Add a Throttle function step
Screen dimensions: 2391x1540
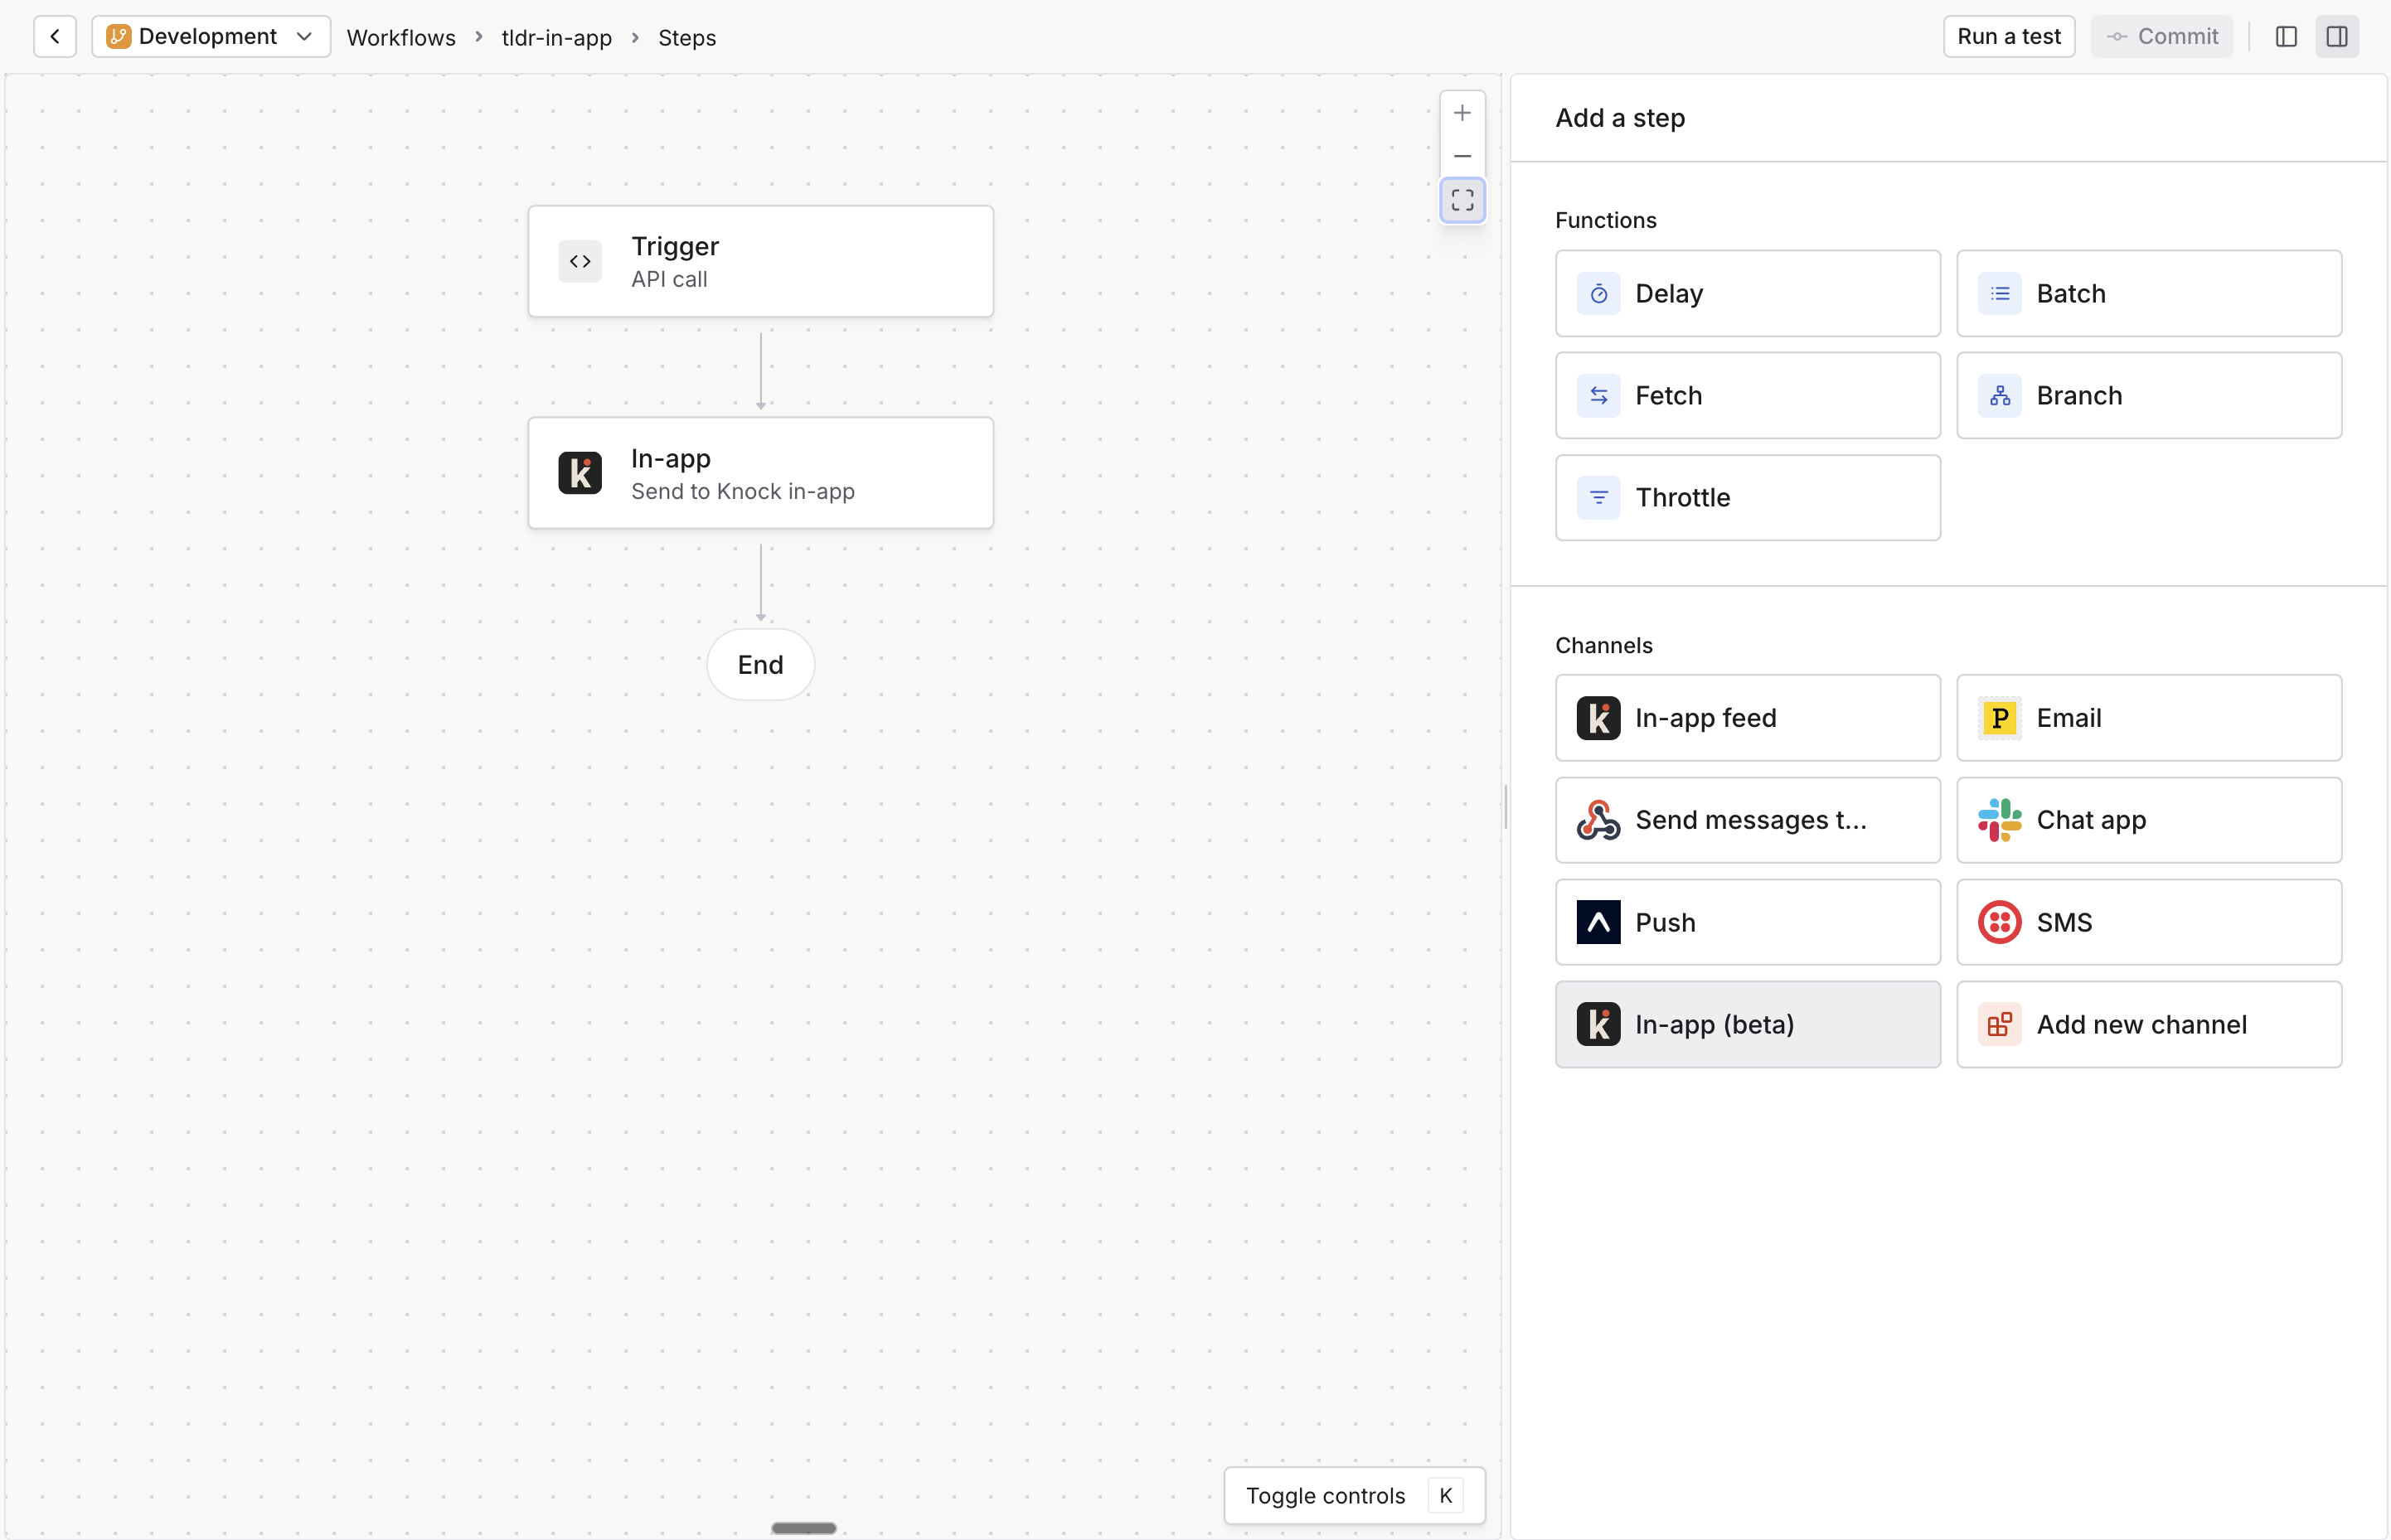[1746, 497]
